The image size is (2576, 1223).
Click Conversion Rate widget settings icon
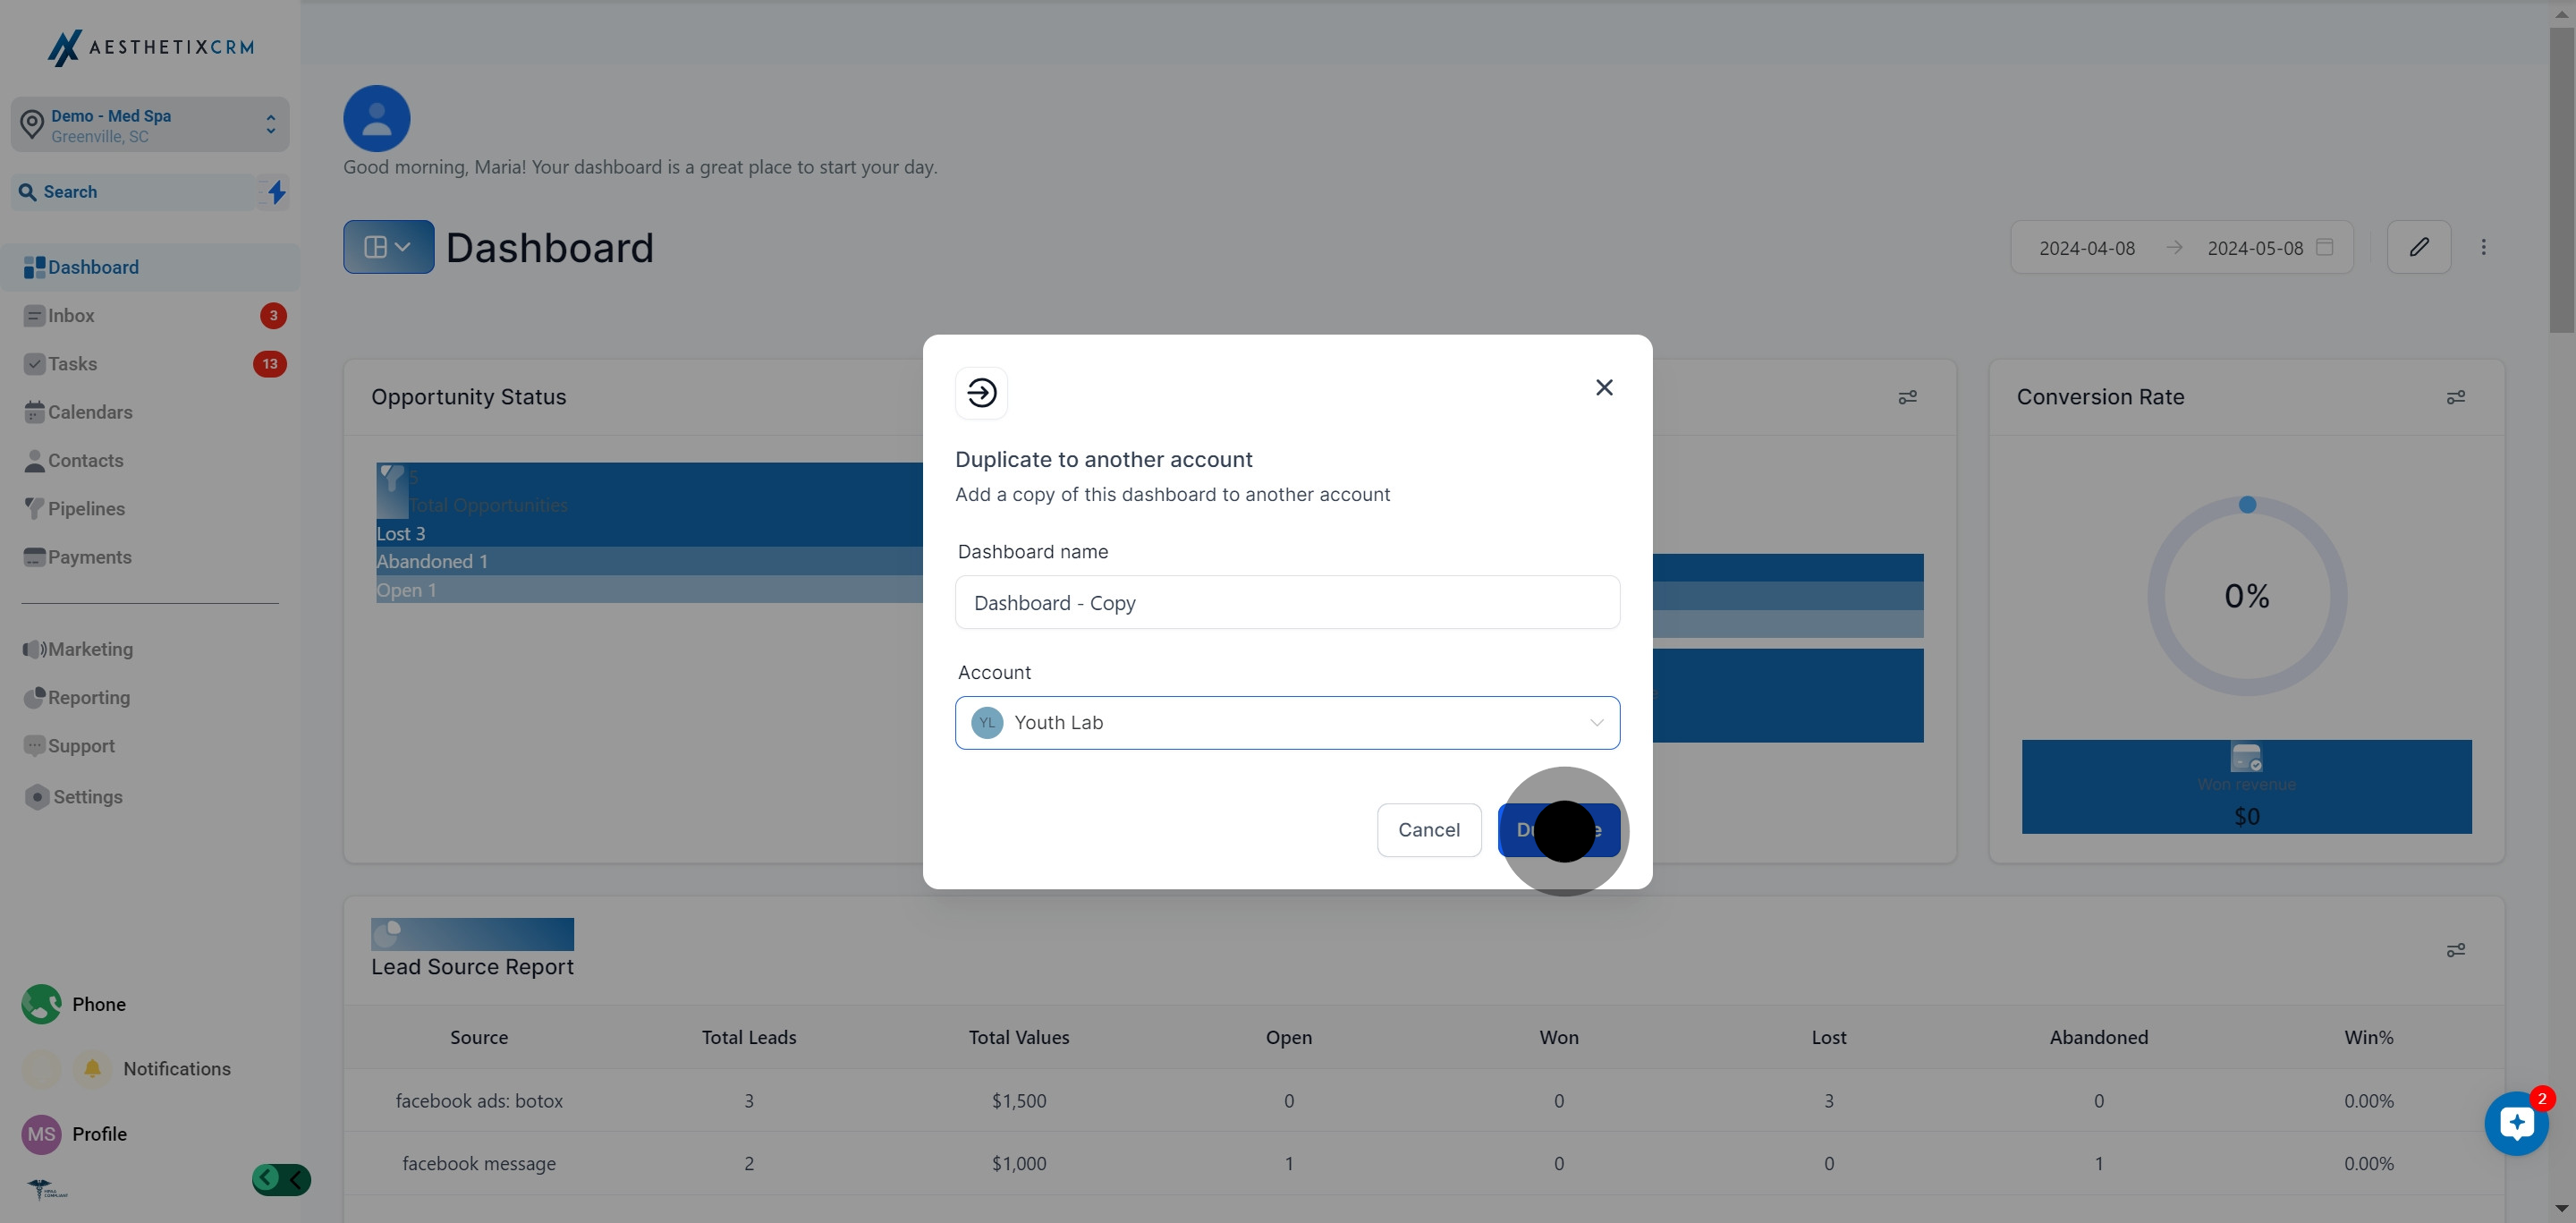point(2455,397)
